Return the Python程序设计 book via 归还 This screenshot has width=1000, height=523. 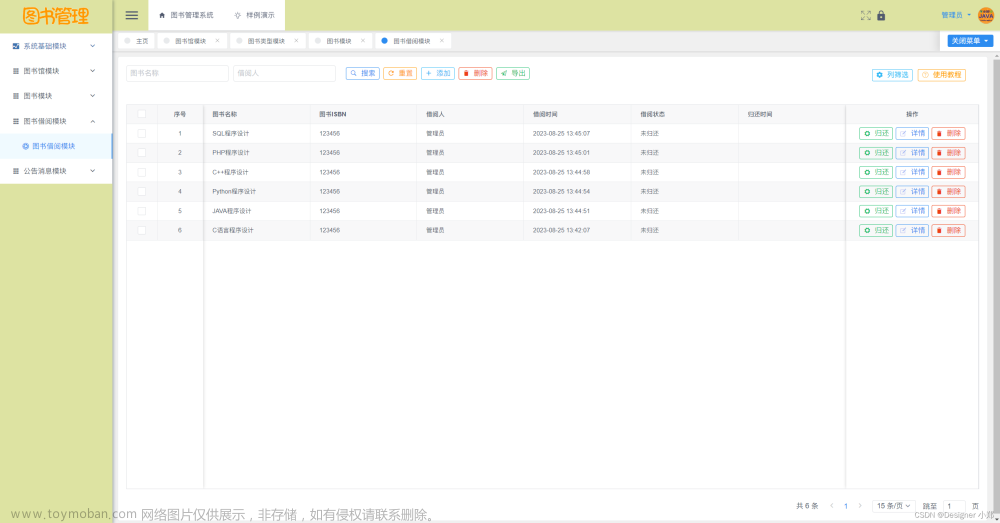(x=876, y=191)
